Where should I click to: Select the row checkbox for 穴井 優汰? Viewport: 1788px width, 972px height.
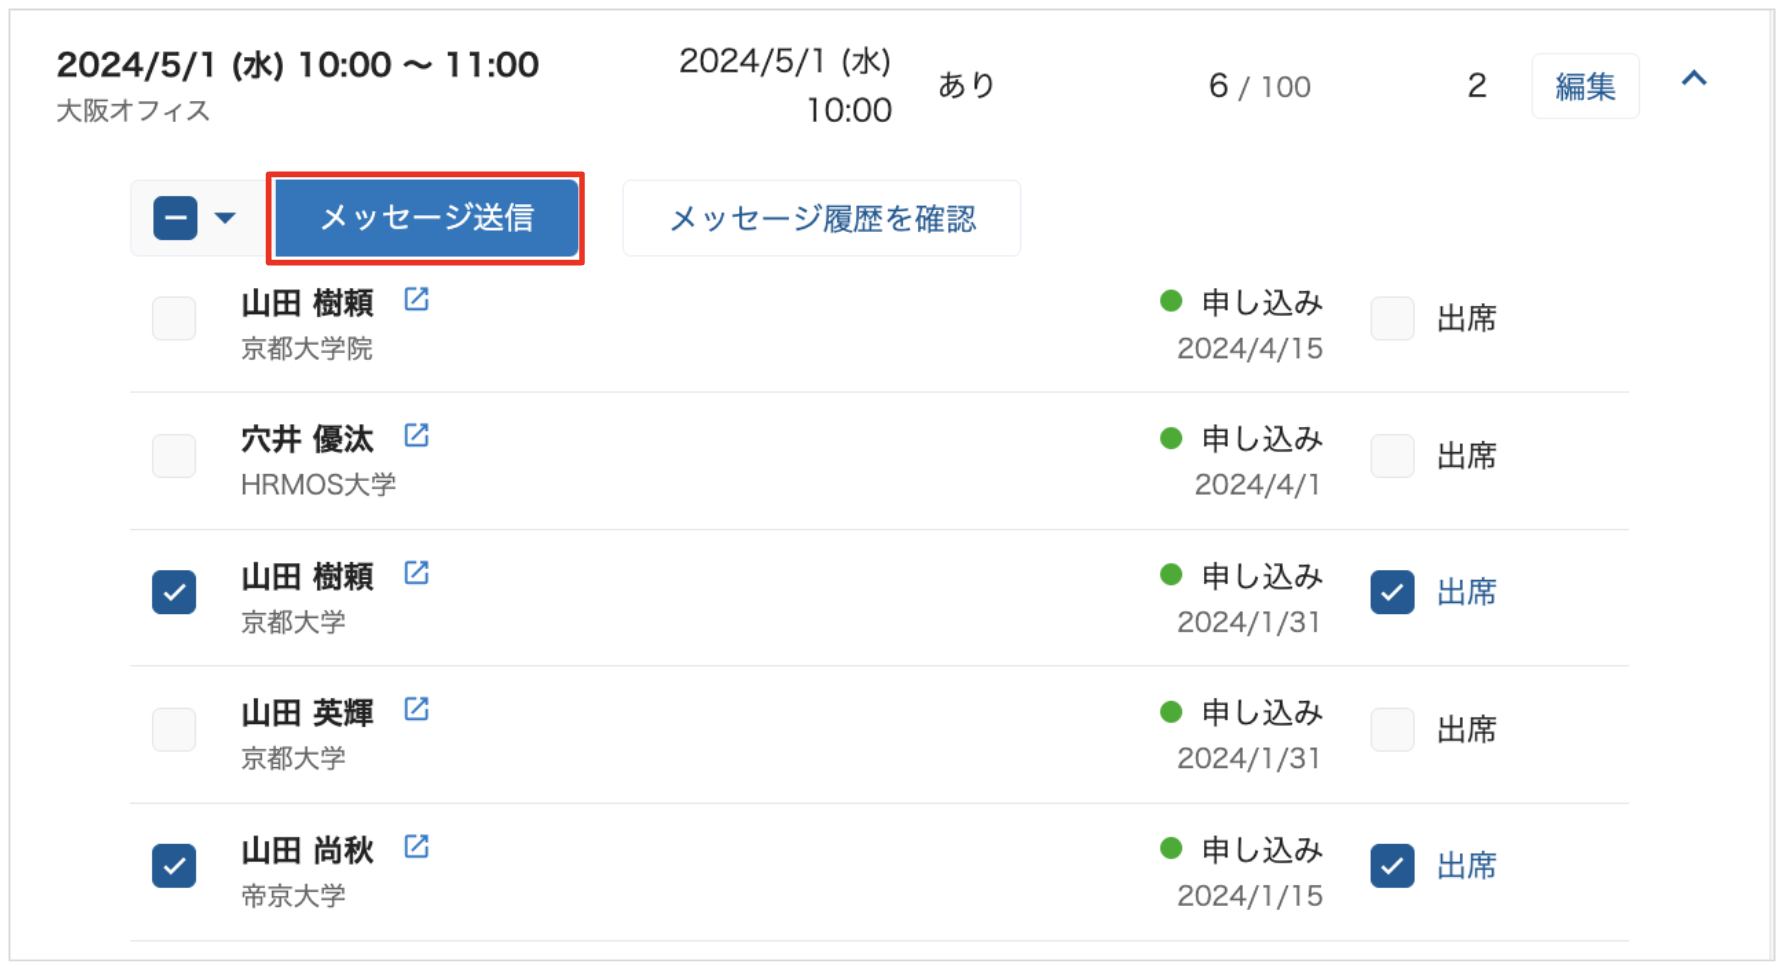(x=174, y=456)
